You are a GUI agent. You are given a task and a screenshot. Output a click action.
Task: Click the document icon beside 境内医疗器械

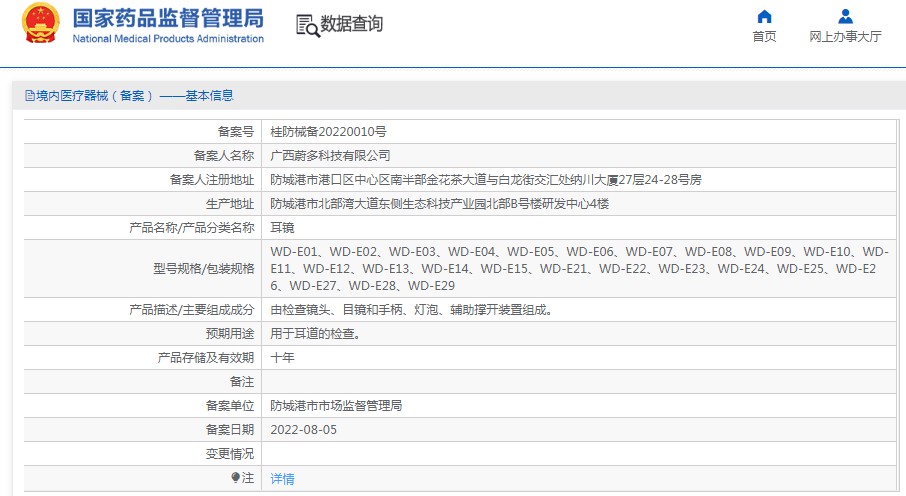point(29,95)
